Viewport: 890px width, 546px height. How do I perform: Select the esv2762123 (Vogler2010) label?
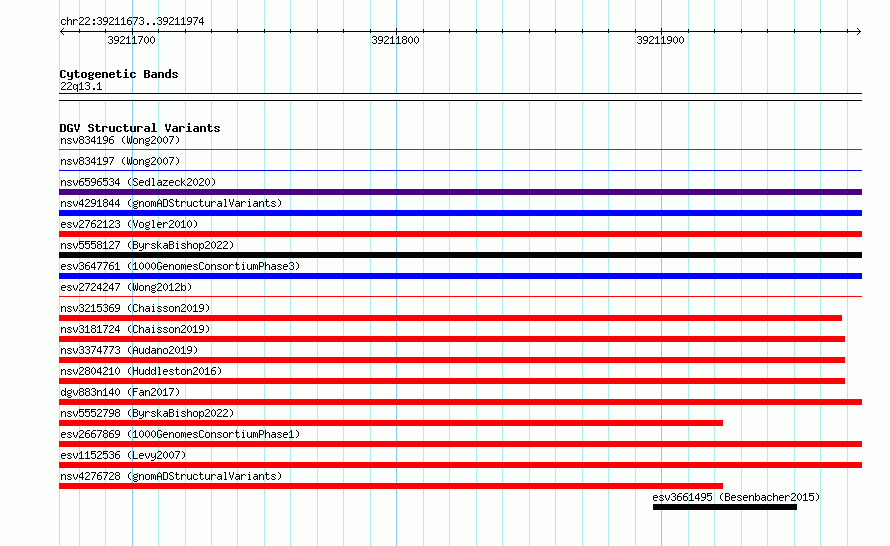[x=129, y=224]
